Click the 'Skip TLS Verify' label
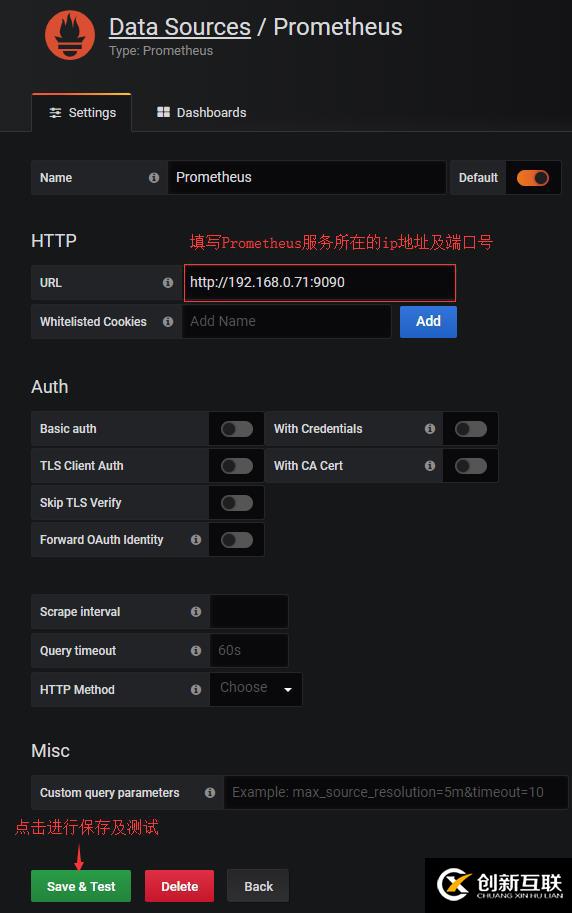 click(x=80, y=502)
